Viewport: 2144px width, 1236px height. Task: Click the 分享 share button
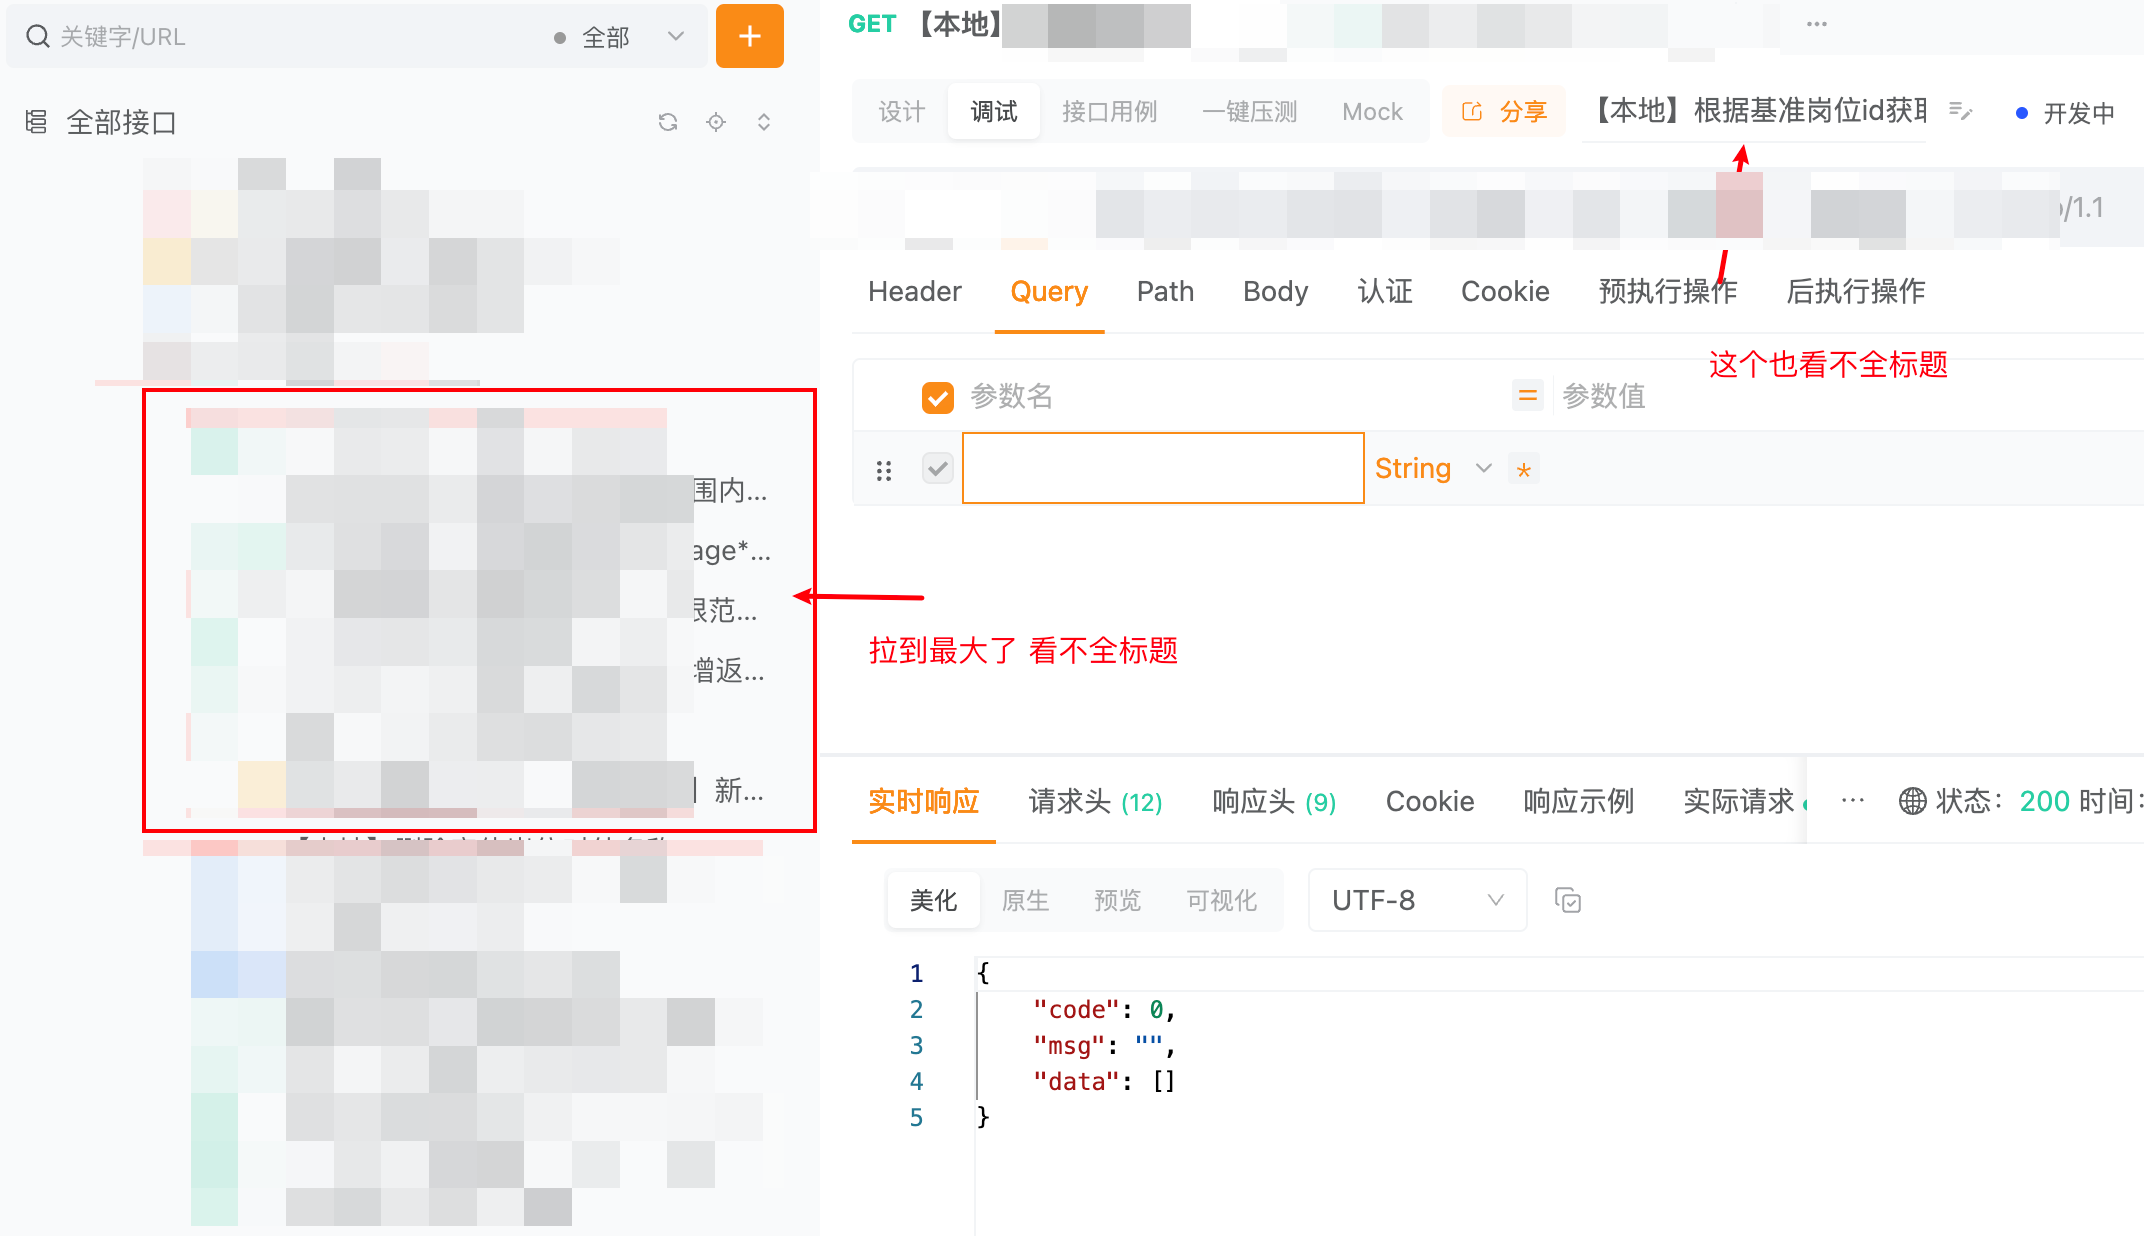(x=1504, y=112)
